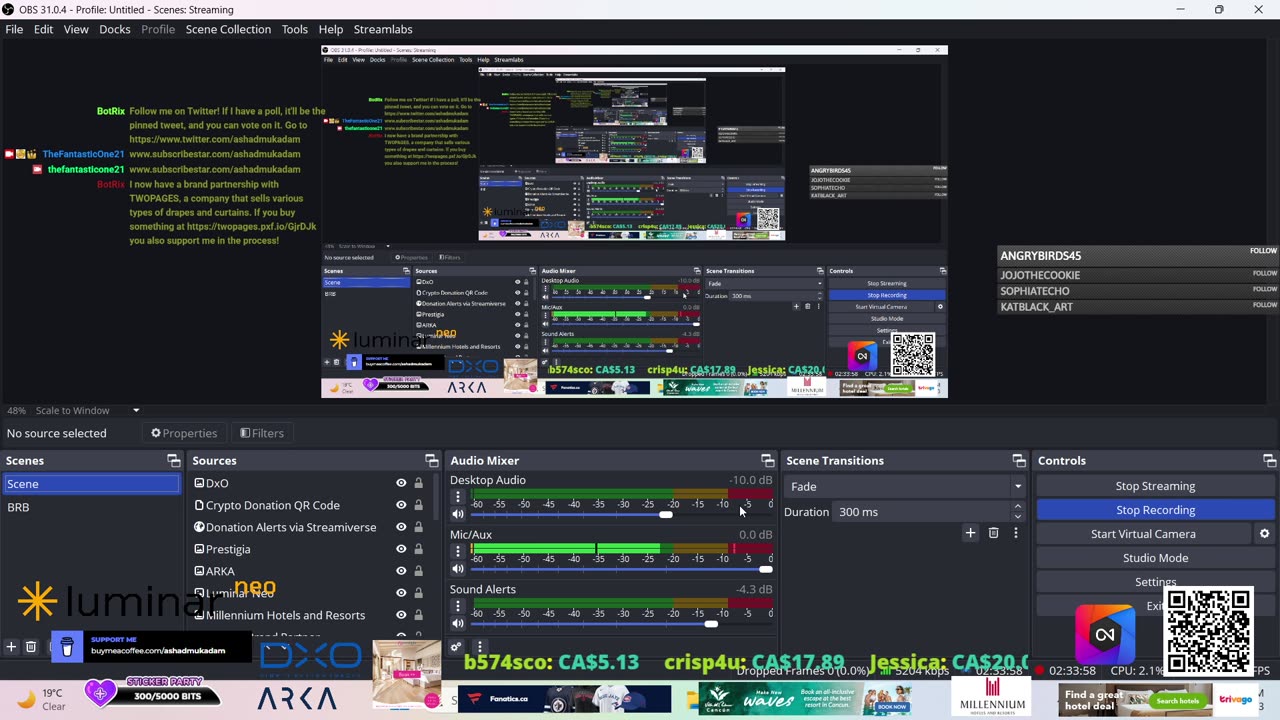This screenshot has height=720, width=1280.
Task: Select the BRB scene
Action: 91,507
